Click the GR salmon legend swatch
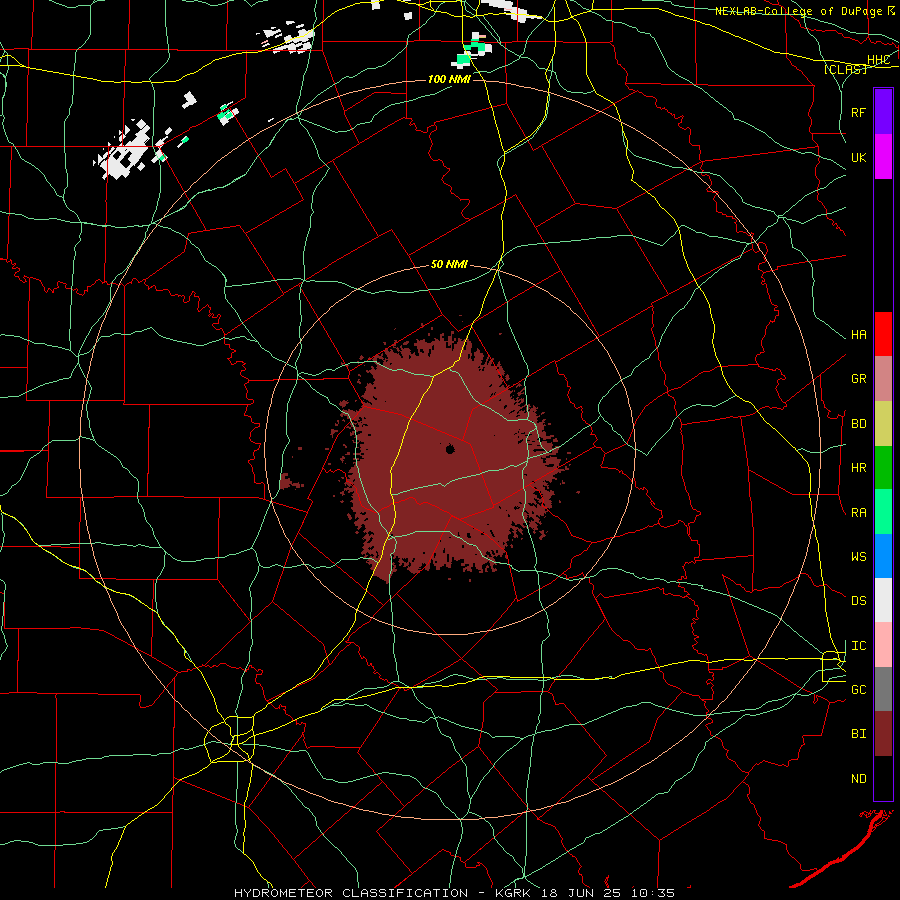Screen dimensions: 900x900 tap(883, 379)
